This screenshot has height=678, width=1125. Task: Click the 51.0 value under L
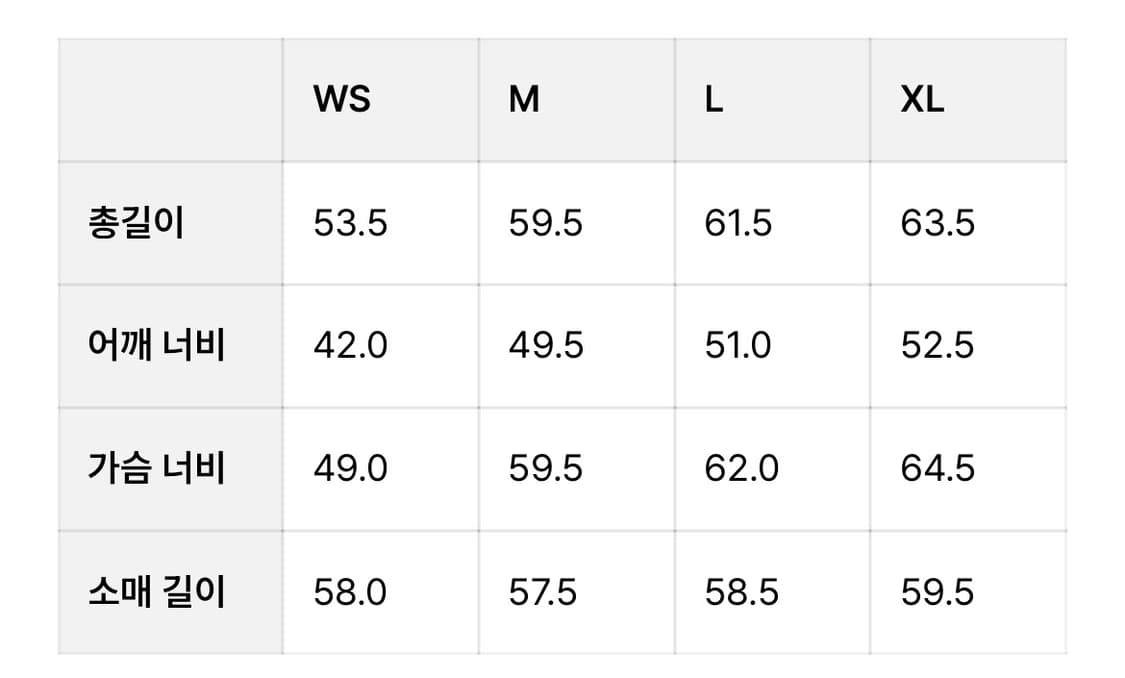coord(738,346)
